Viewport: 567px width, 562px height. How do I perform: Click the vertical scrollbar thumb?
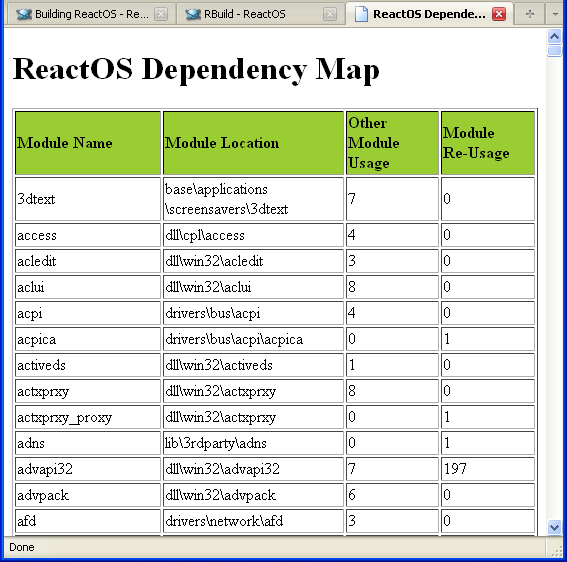(x=554, y=51)
